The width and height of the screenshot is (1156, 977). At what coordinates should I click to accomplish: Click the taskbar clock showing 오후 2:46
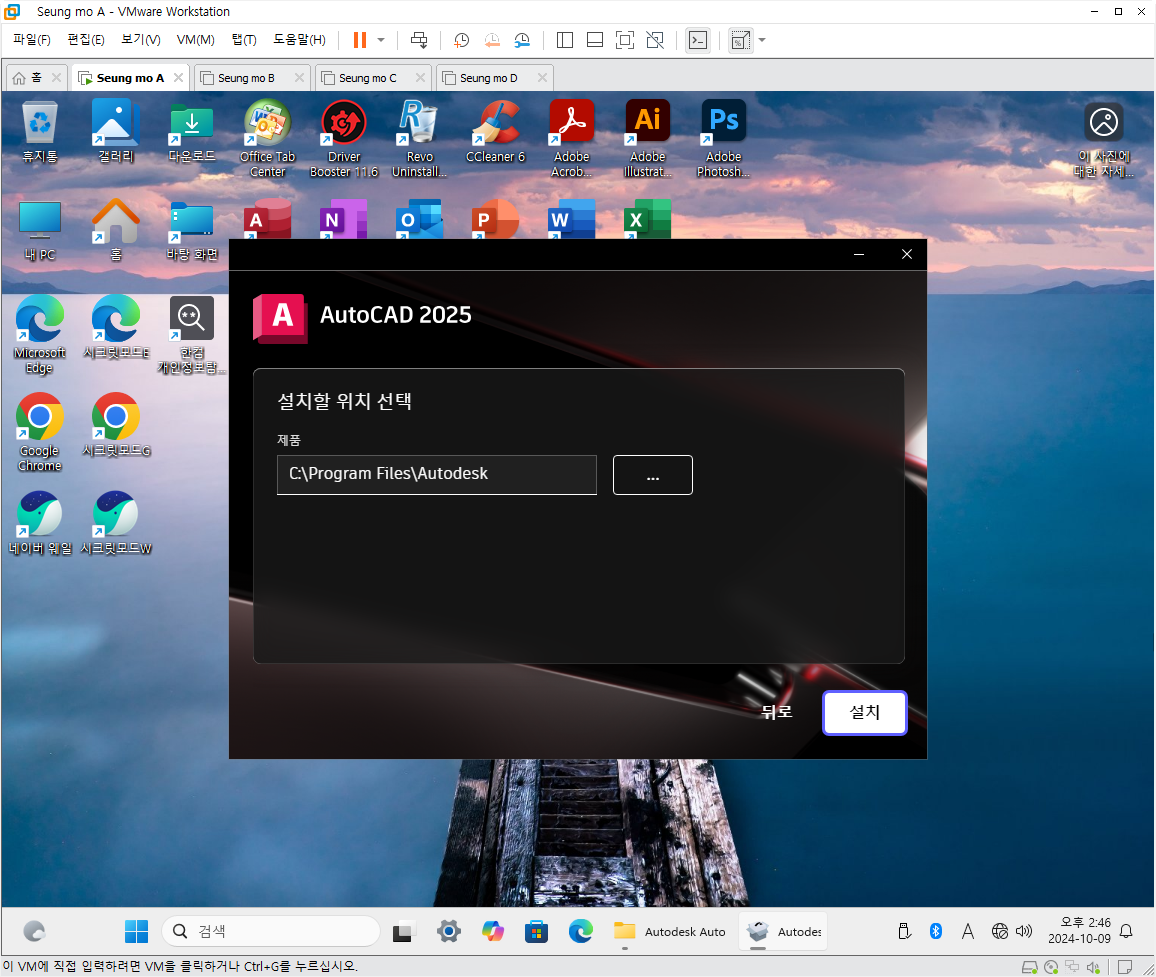click(1079, 931)
